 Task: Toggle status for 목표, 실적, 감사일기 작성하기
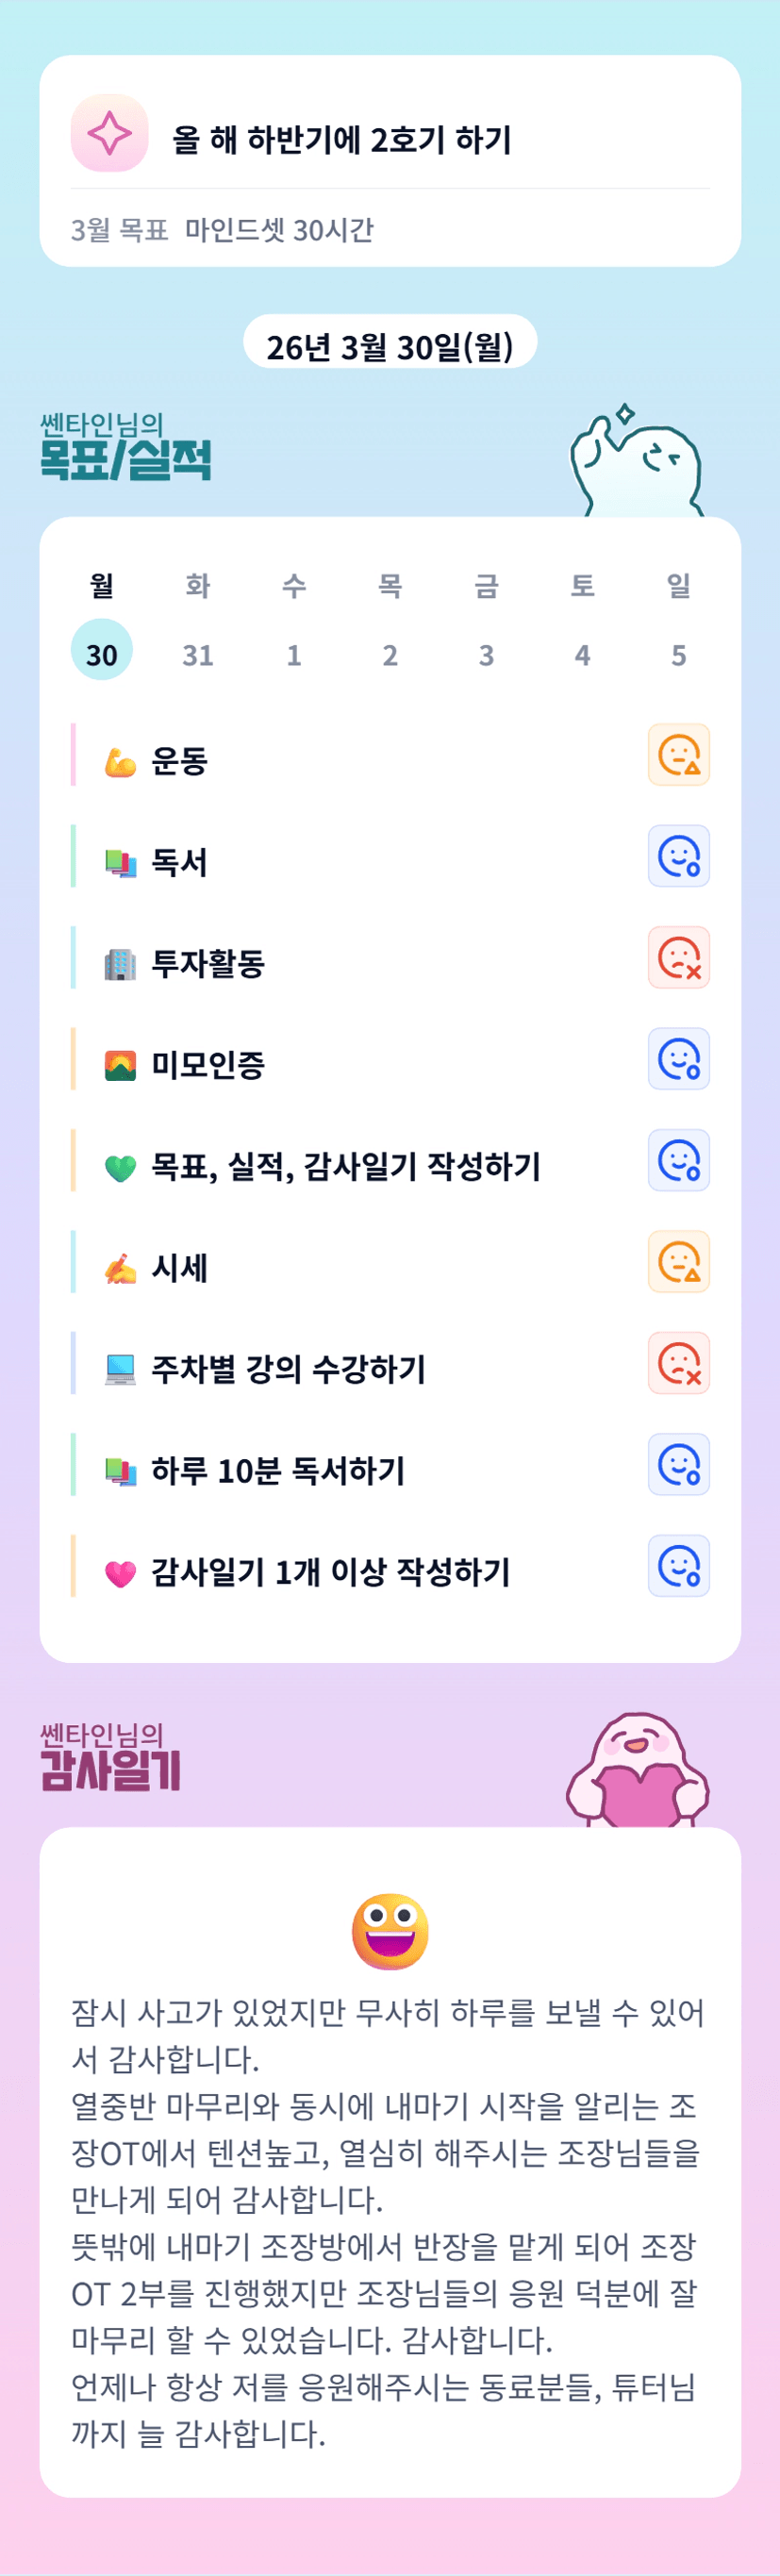(679, 1160)
